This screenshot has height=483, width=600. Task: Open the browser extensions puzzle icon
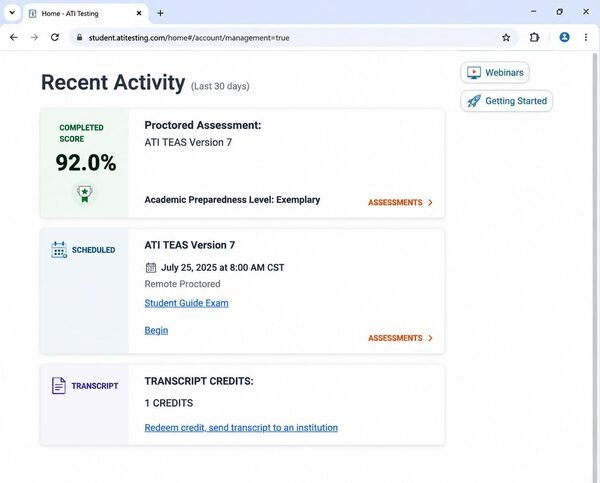pos(534,37)
